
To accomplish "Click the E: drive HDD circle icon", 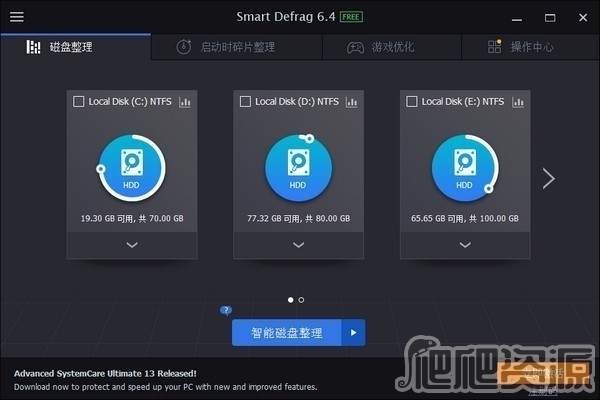I will pos(465,168).
